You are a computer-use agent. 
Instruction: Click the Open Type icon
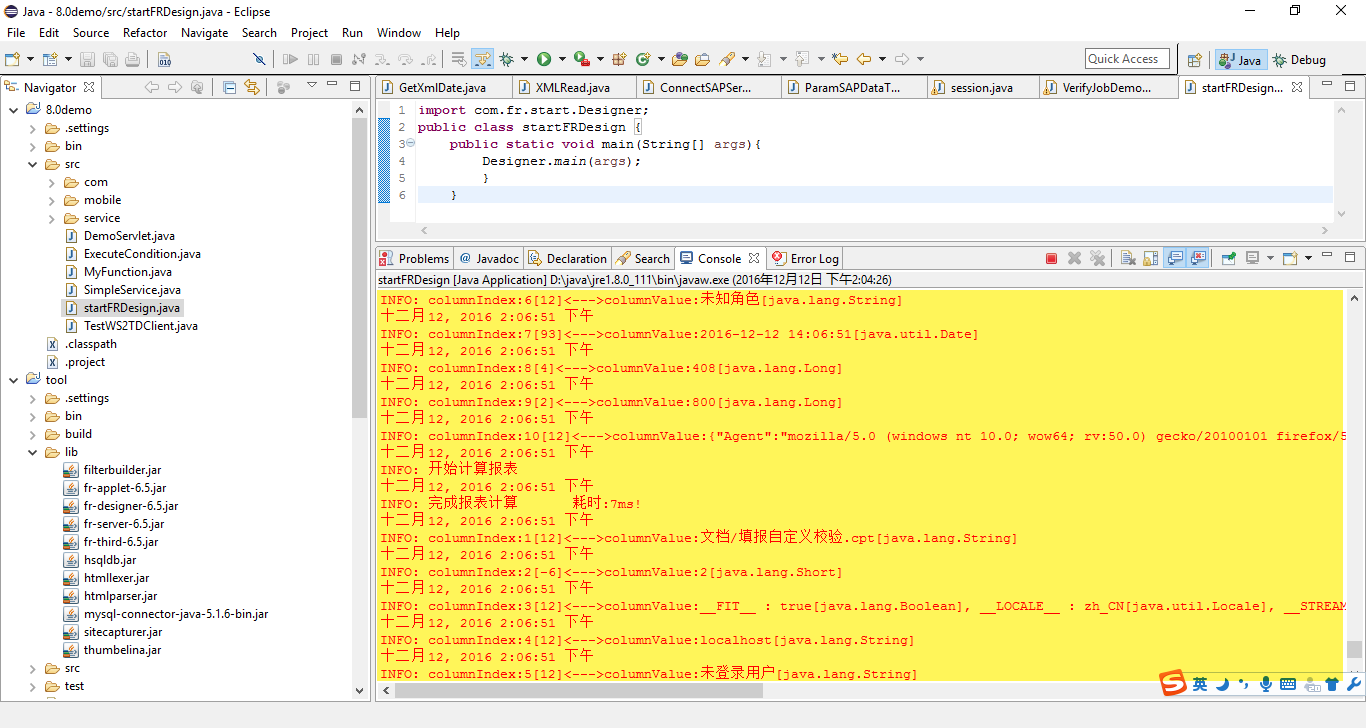(x=680, y=59)
